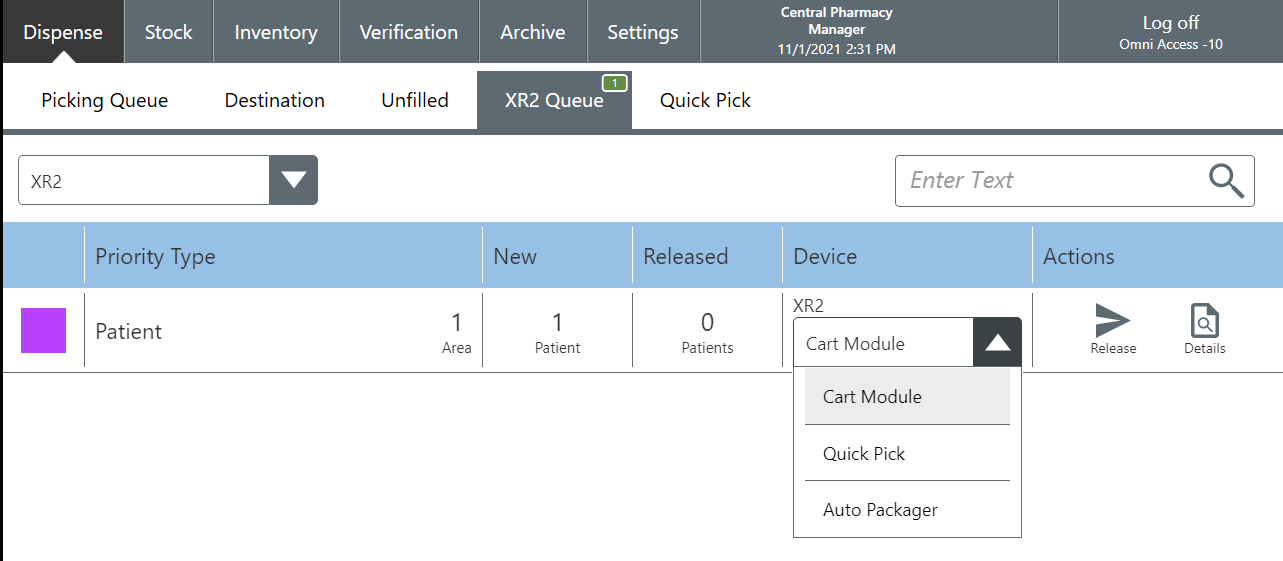1283x561 pixels.
Task: Collapse the Cart Module device dropdown arrow
Action: click(997, 342)
